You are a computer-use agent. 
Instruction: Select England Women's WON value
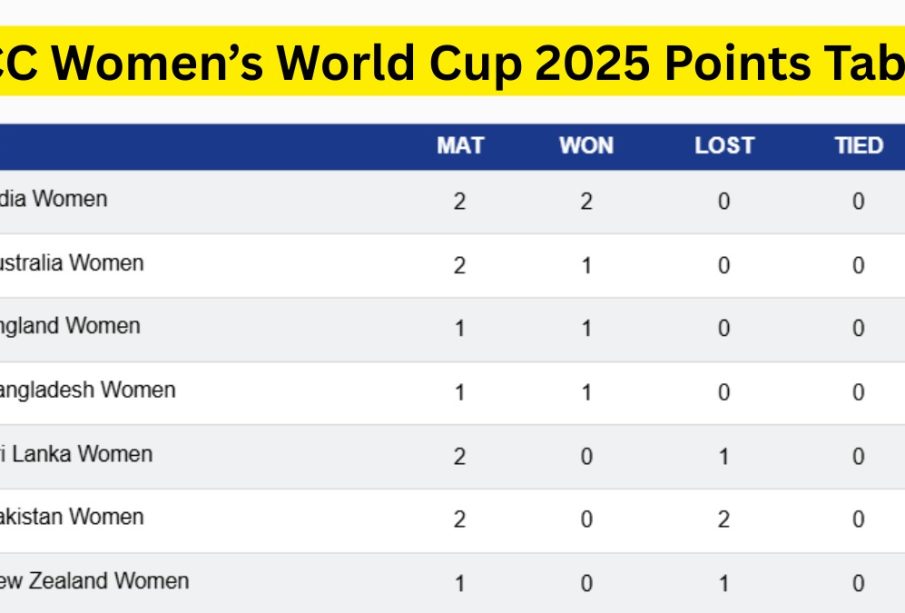pyautogui.click(x=586, y=329)
